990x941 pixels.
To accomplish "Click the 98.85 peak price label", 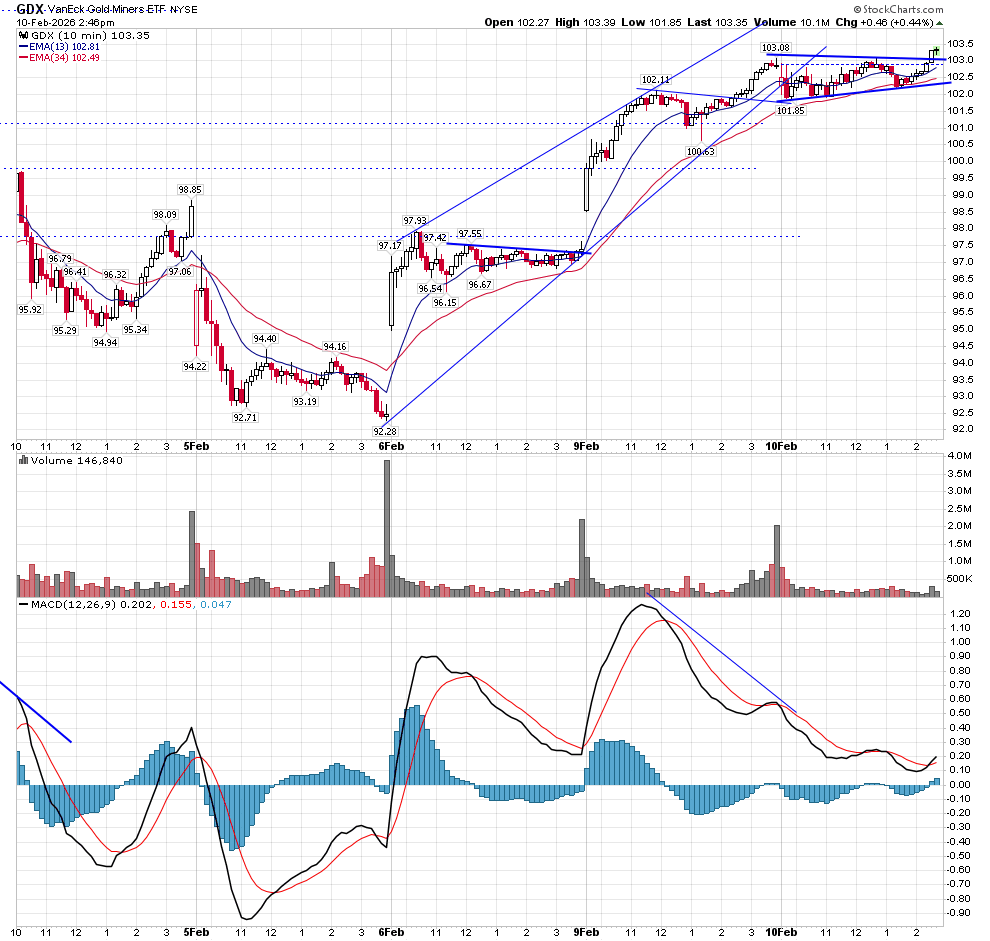I will point(190,190).
